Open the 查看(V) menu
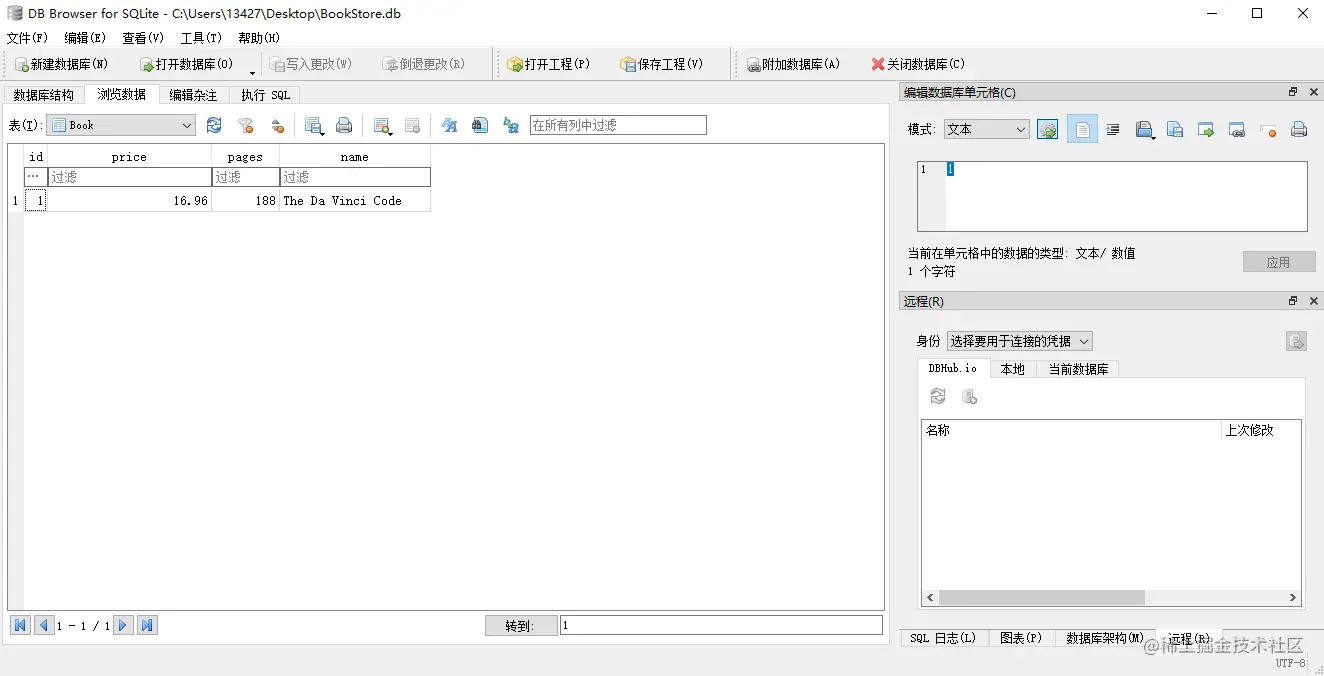This screenshot has height=676, width=1324. [143, 38]
